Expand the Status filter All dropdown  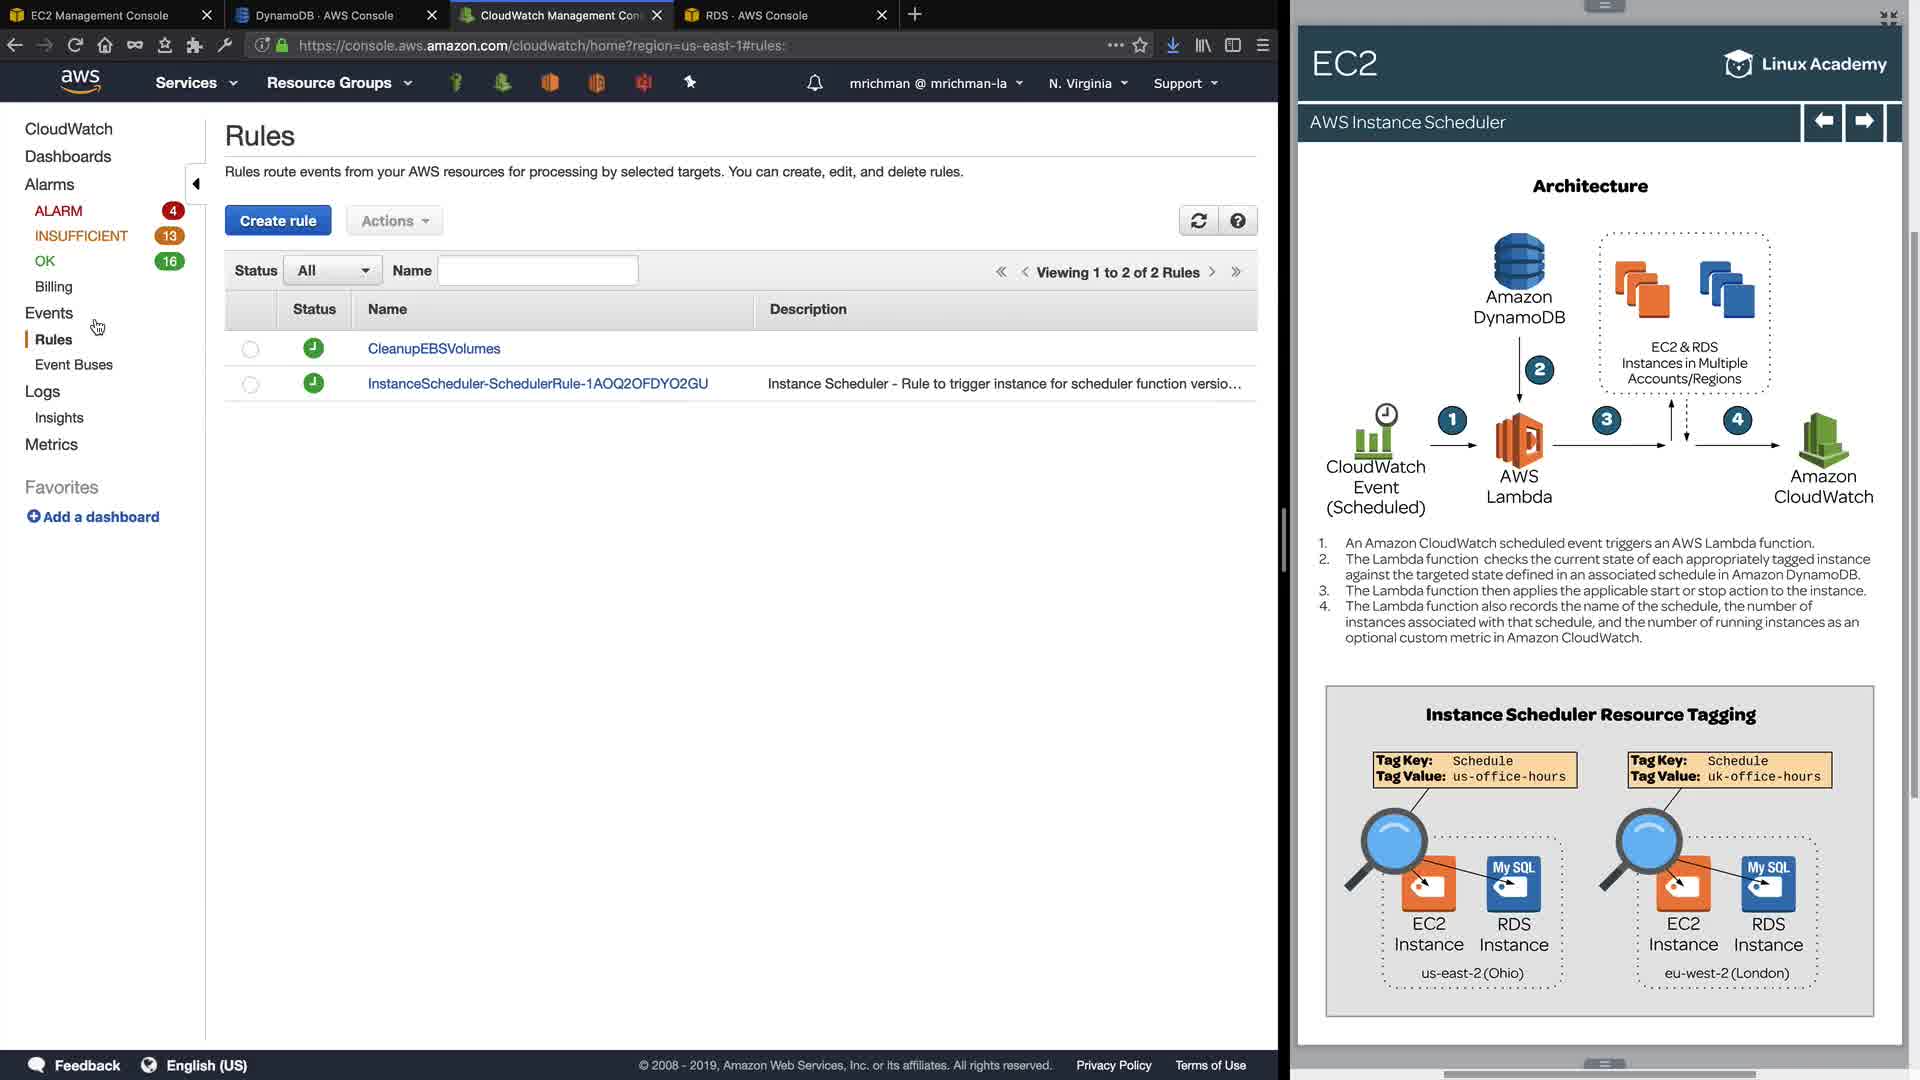[332, 271]
